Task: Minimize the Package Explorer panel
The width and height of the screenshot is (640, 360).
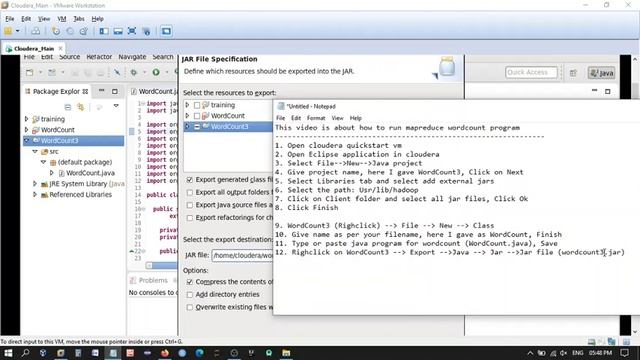Action: pos(102,91)
